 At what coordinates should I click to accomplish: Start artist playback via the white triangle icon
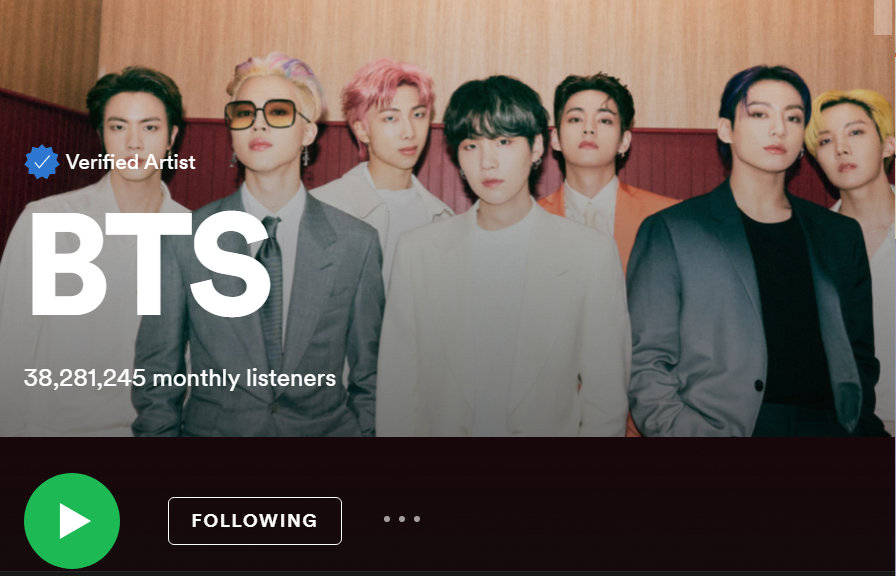pos(75,521)
